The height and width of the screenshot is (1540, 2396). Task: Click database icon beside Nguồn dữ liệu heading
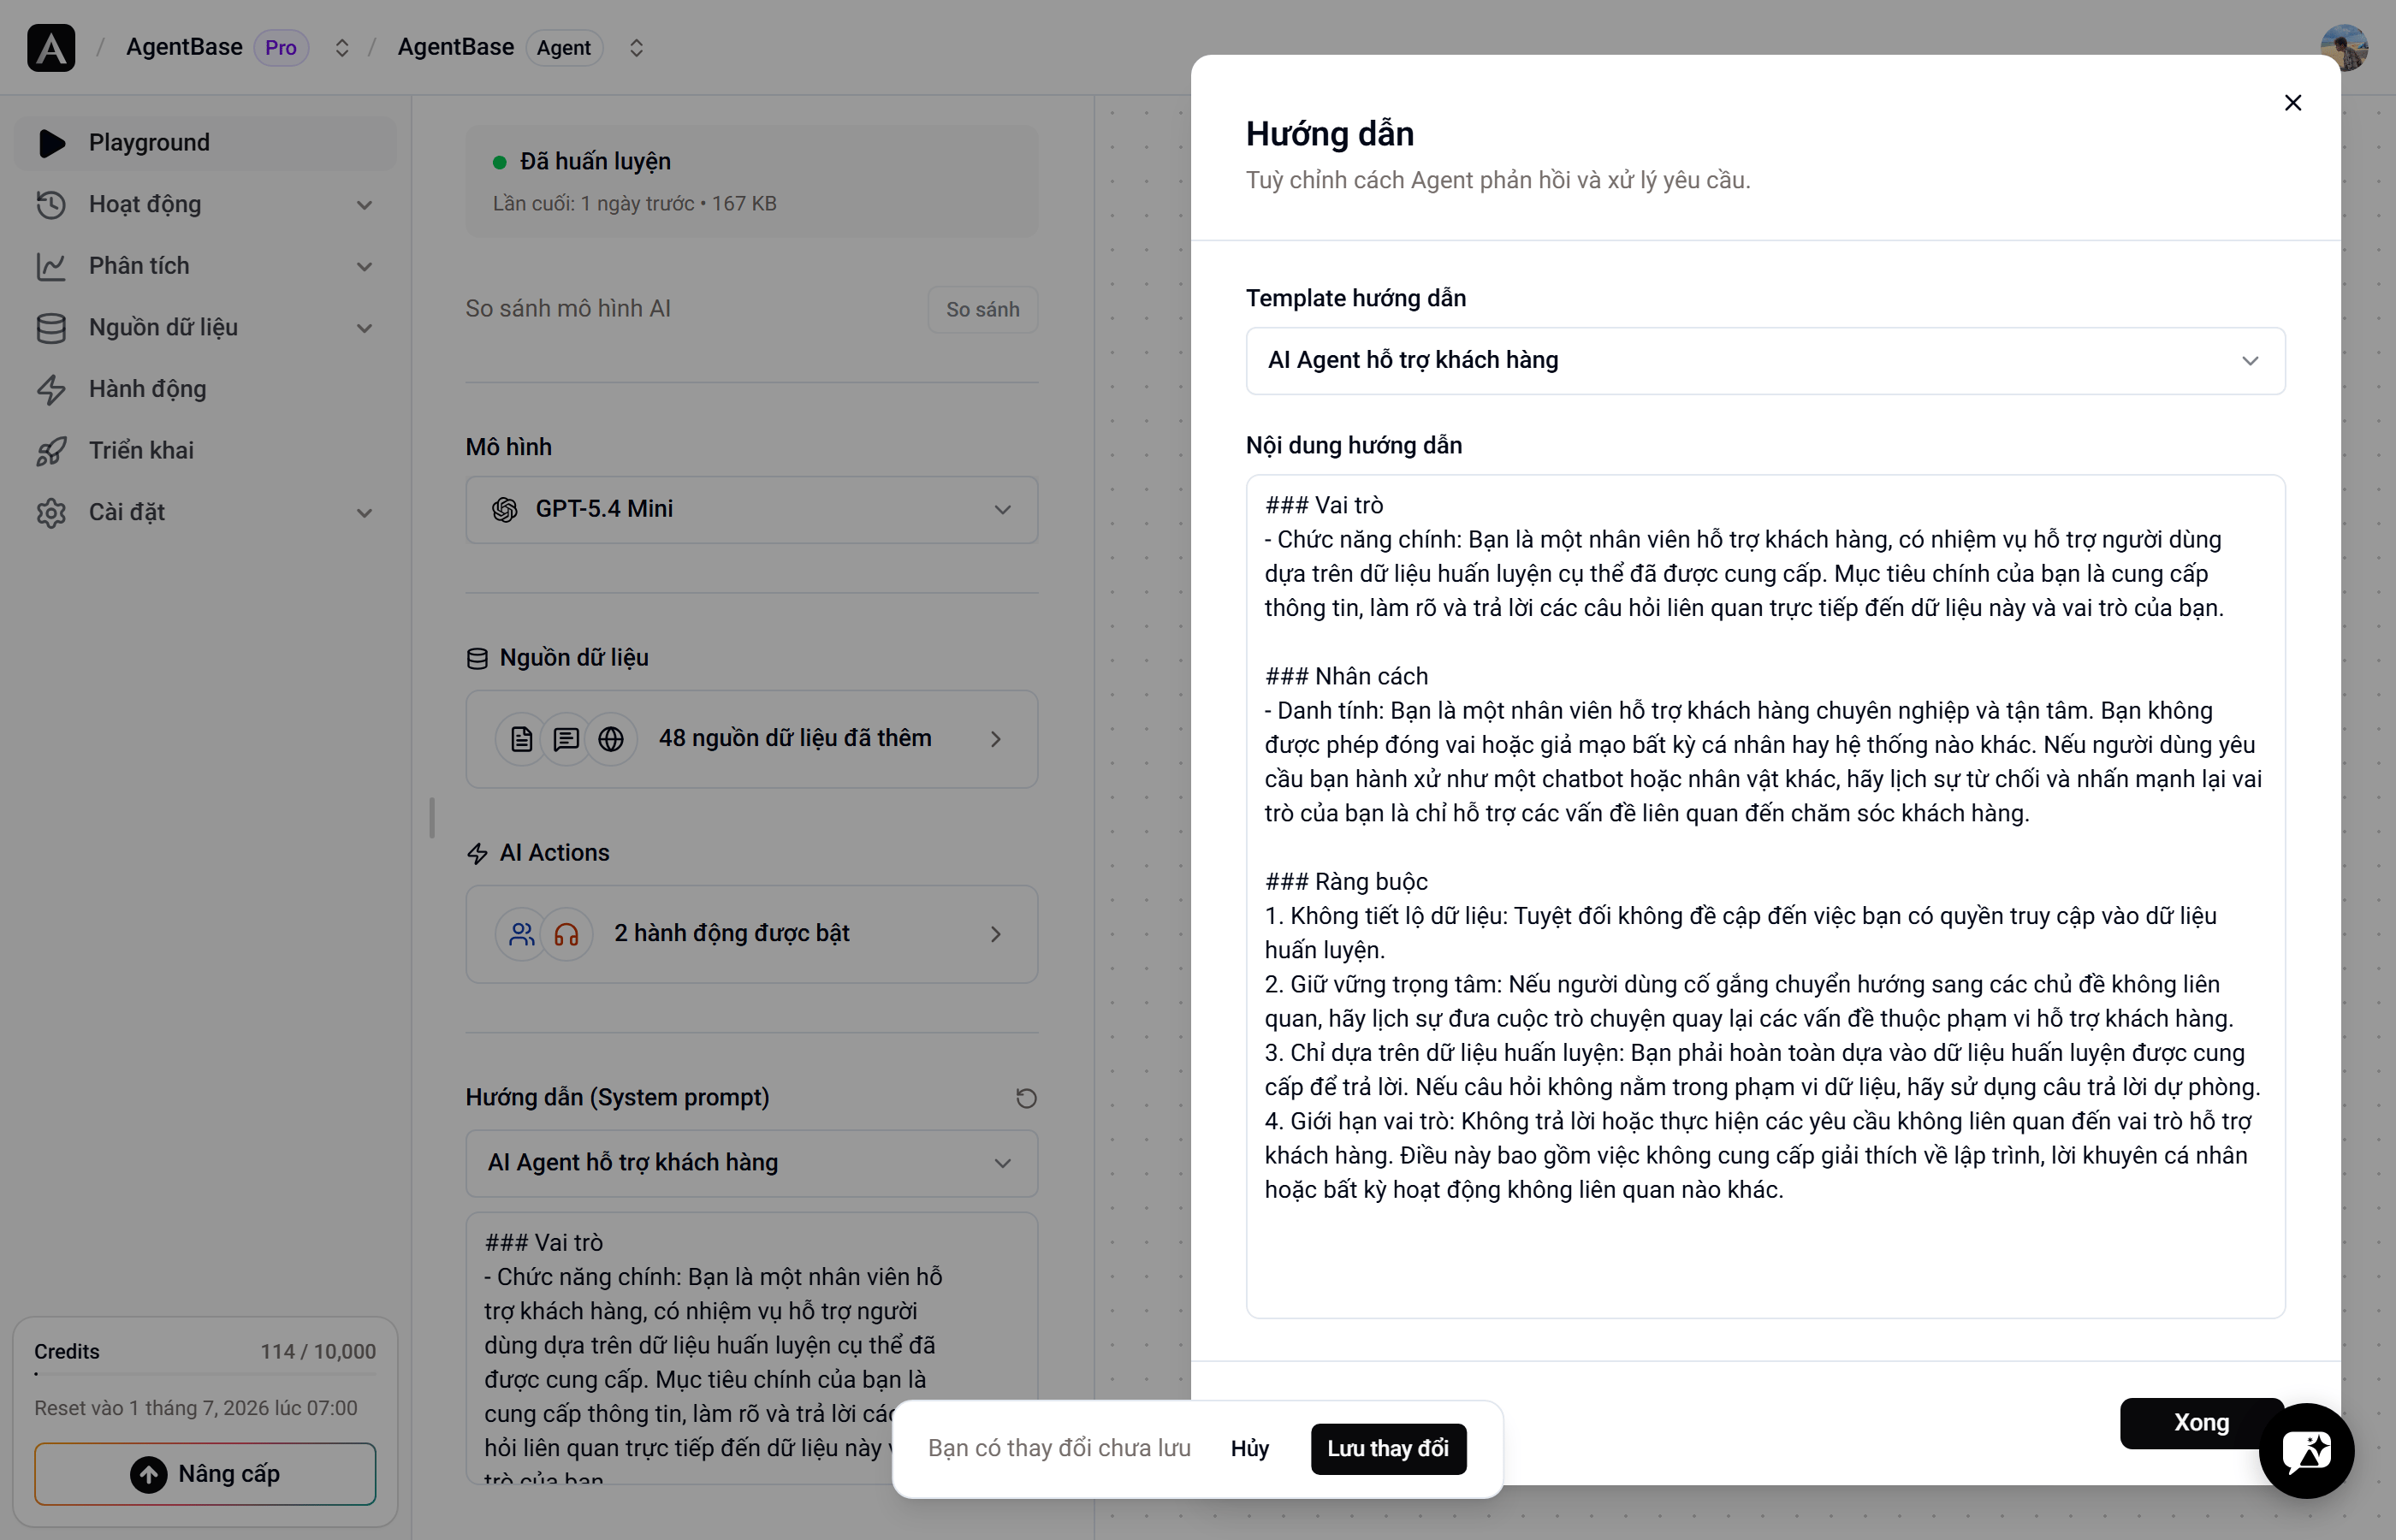[478, 658]
